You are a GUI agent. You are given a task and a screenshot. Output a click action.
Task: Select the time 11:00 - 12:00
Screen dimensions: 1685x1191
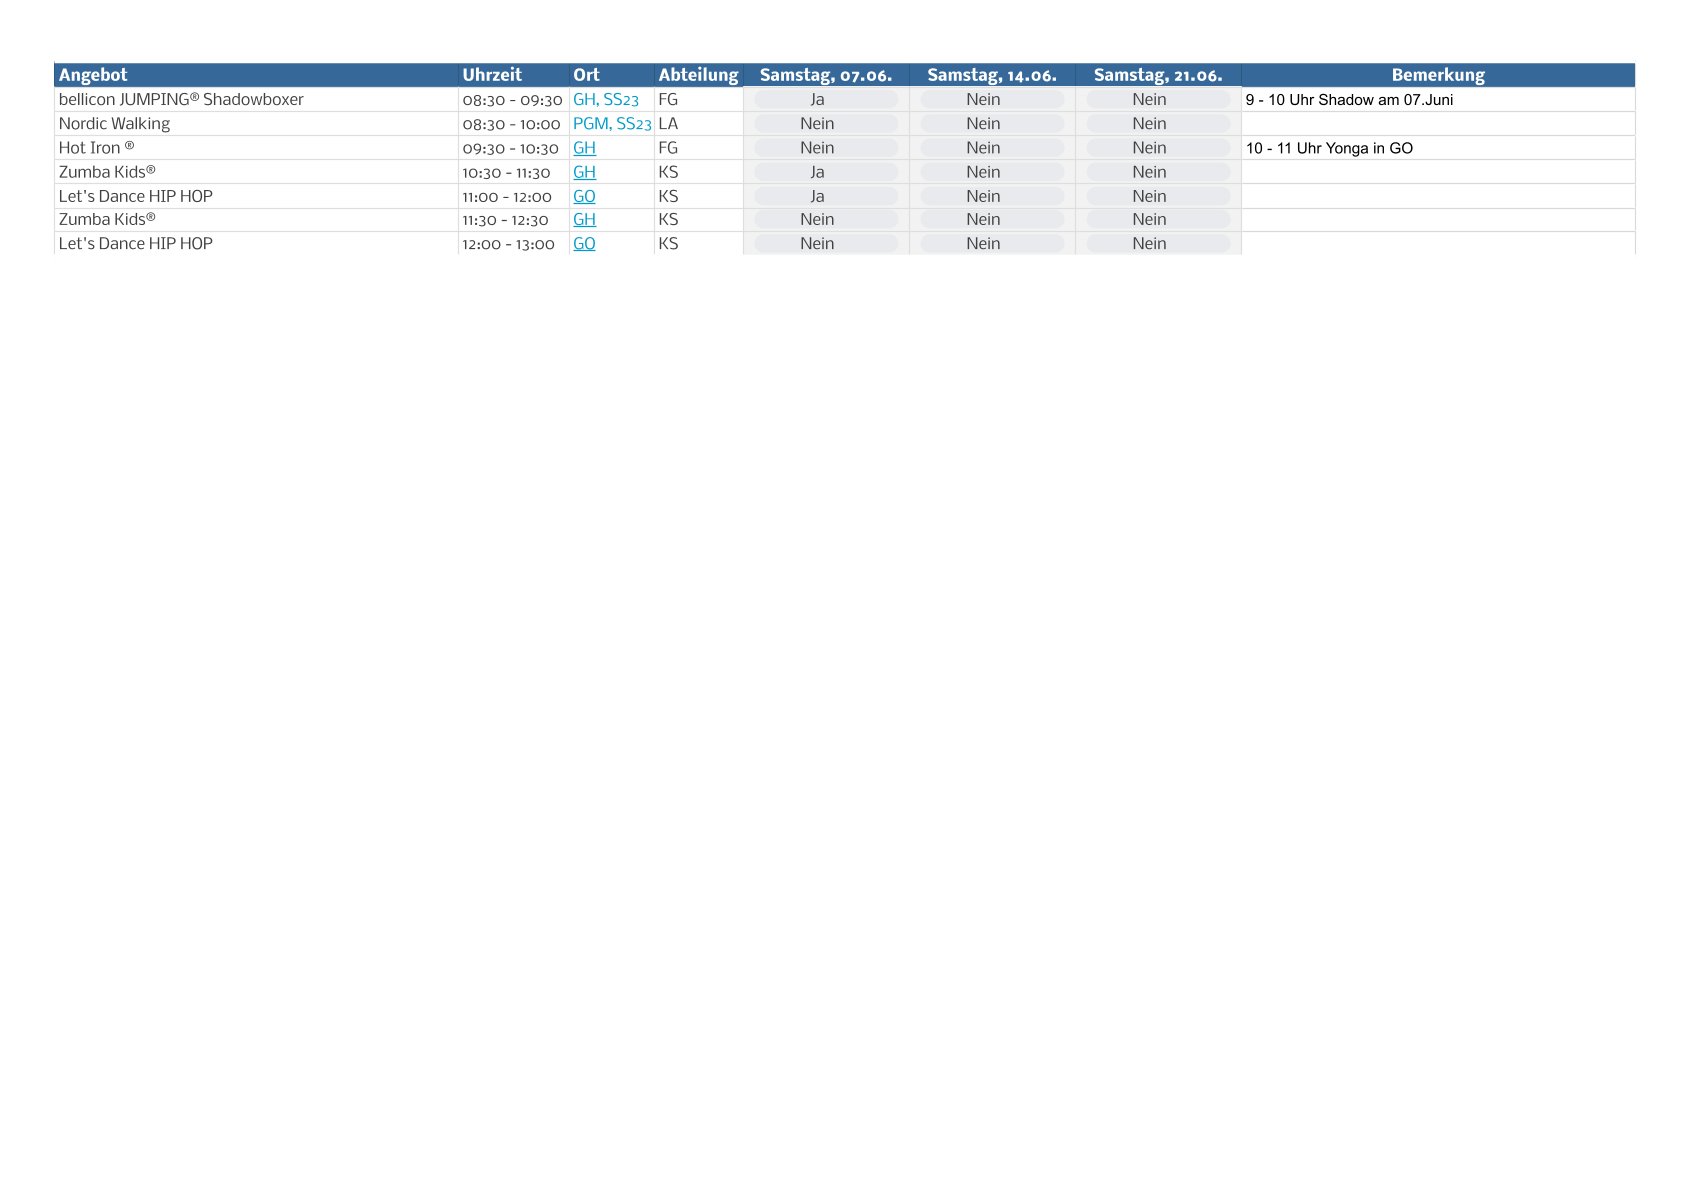click(507, 196)
